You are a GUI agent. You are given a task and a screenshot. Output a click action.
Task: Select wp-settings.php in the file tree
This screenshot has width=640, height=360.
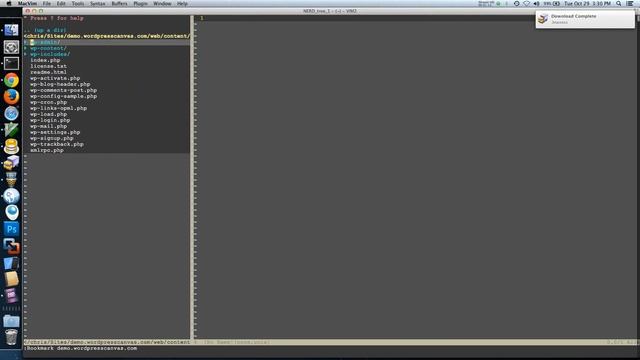coord(55,132)
